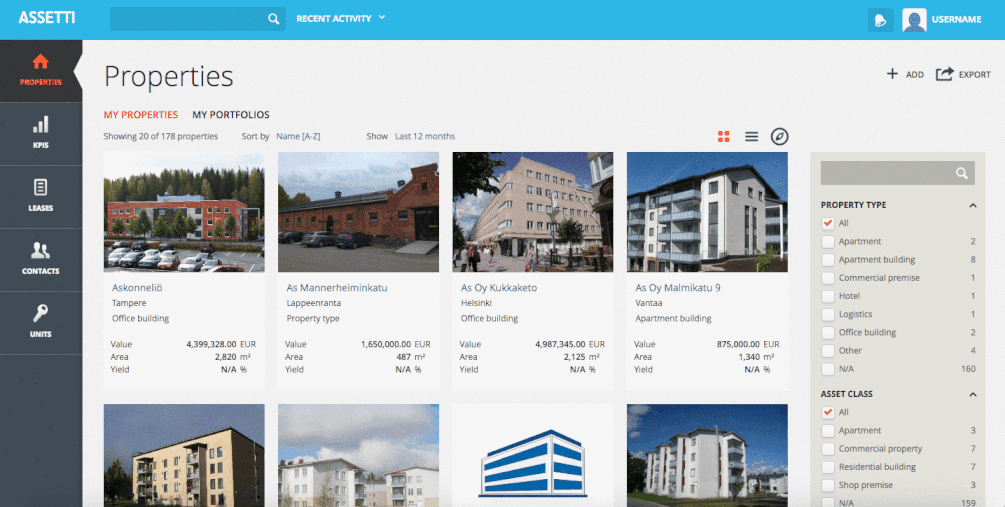The width and height of the screenshot is (1005, 507).
Task: Click the filter panel search field
Action: (x=885, y=173)
